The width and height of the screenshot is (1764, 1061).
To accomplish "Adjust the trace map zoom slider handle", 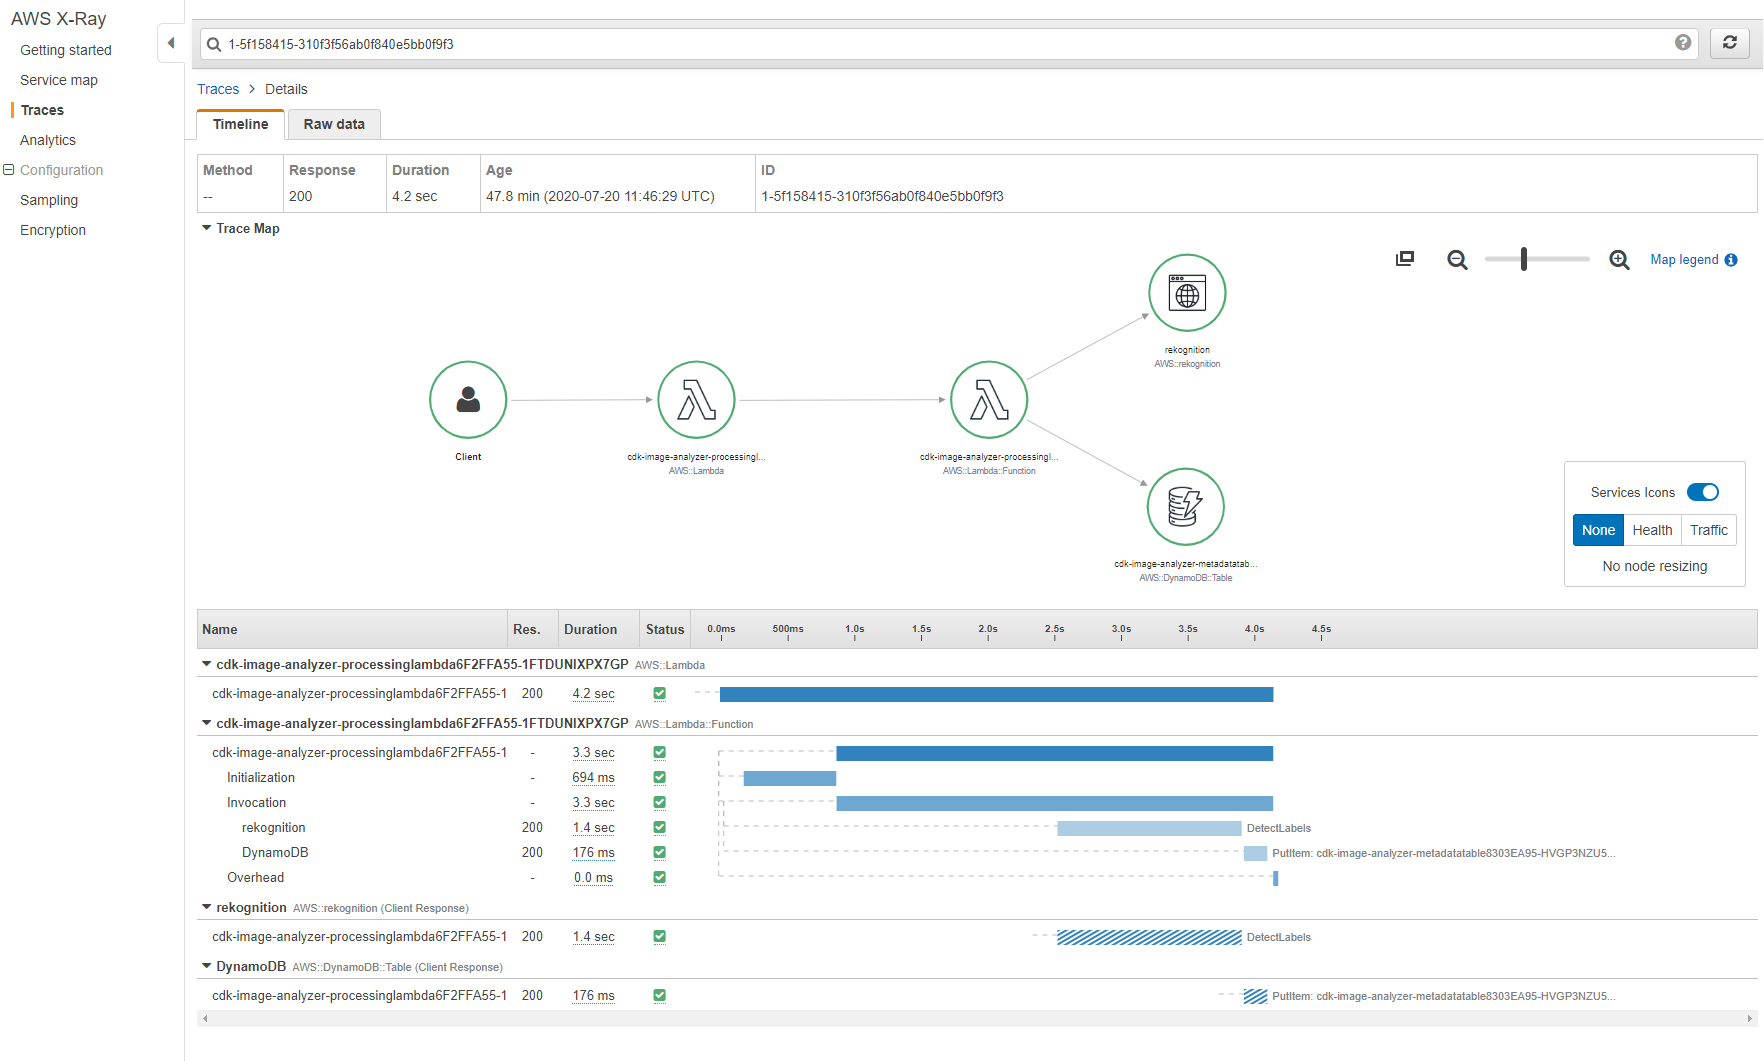I will 1523,259.
